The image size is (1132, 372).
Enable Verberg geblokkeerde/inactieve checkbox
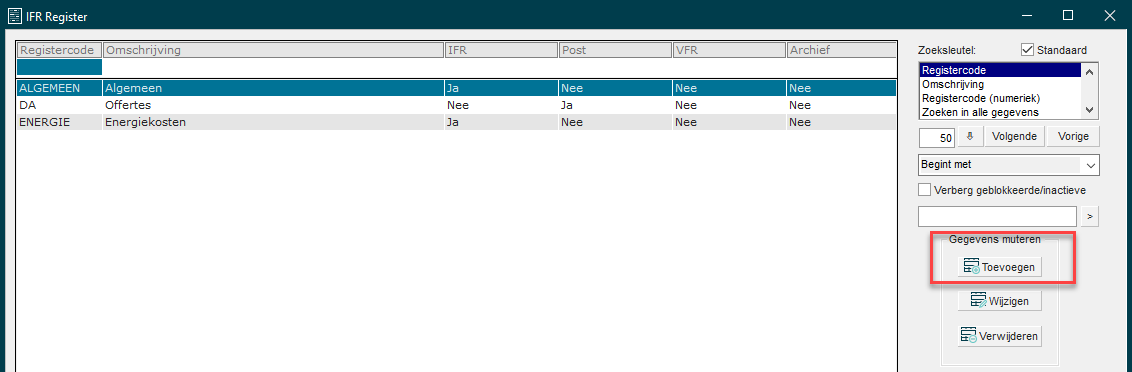[x=924, y=190]
